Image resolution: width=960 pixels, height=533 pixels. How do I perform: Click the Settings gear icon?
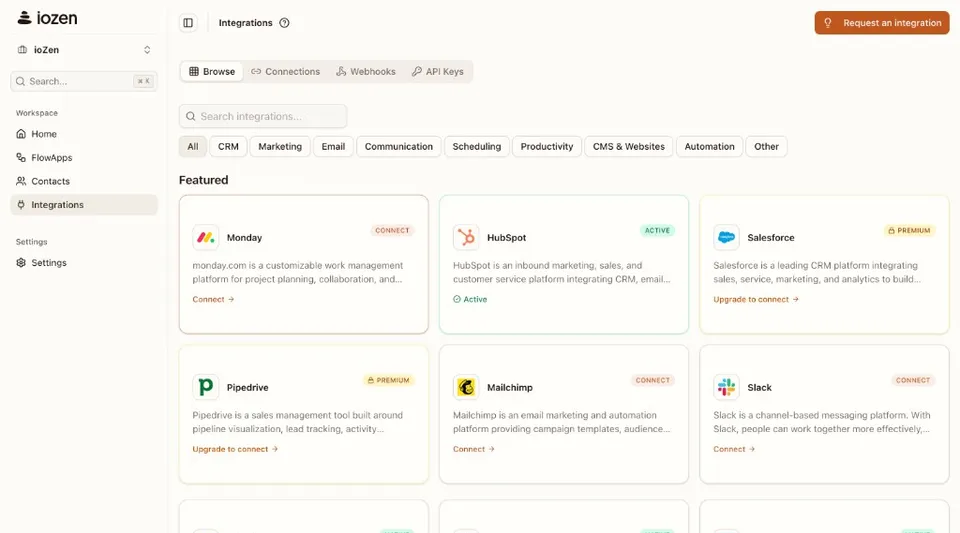point(21,263)
